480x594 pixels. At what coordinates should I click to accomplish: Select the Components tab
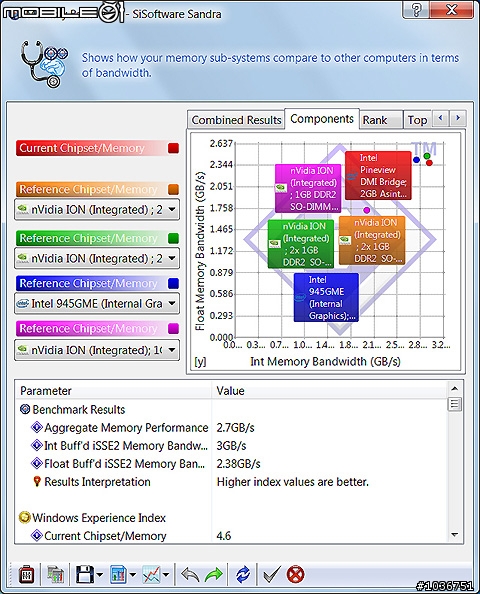322,119
